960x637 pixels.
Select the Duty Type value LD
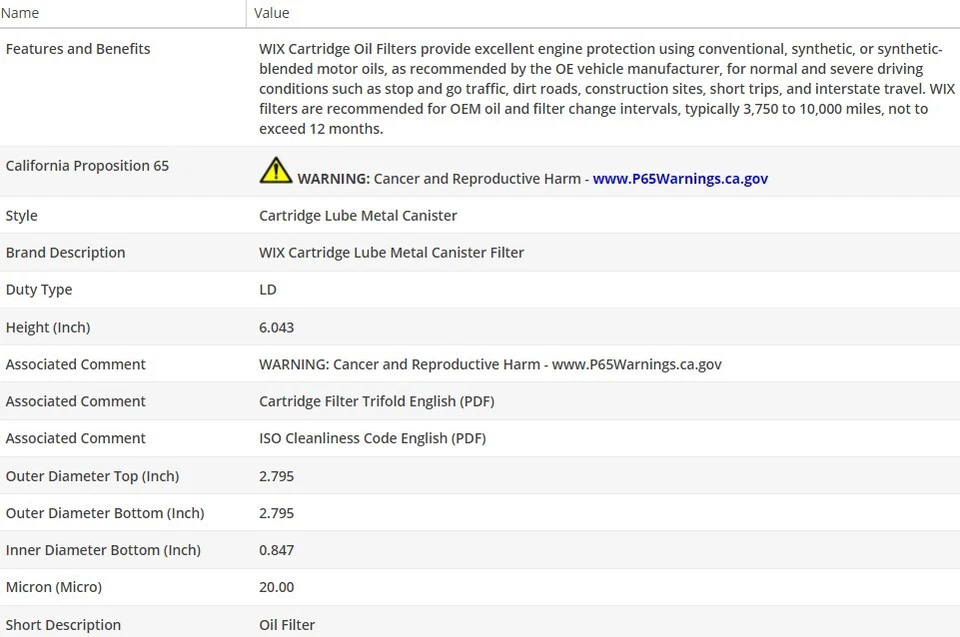pyautogui.click(x=268, y=290)
